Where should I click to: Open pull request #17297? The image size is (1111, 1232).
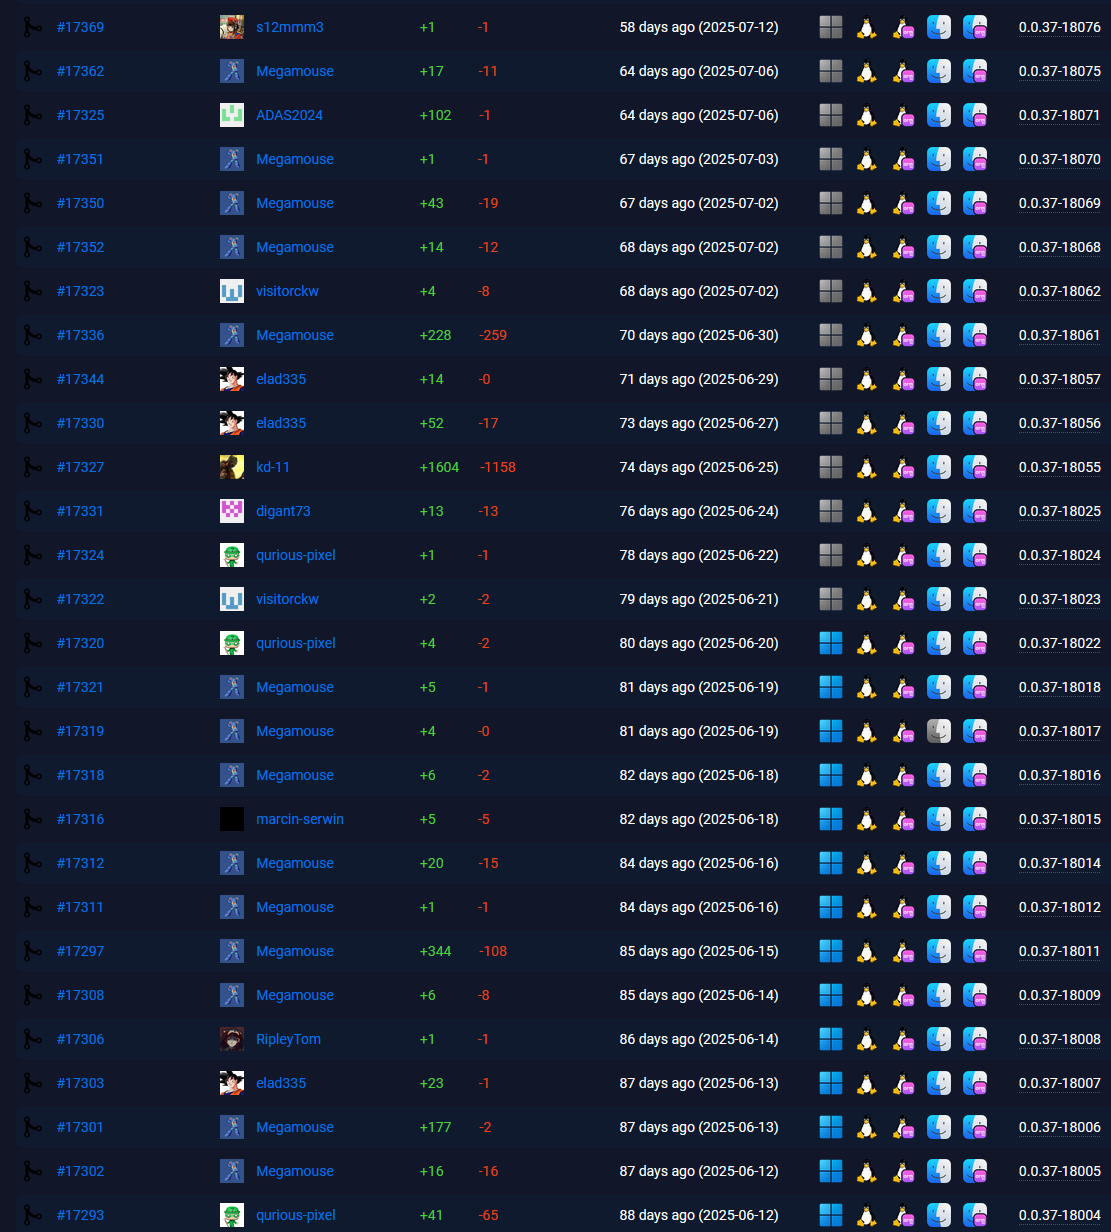click(80, 951)
